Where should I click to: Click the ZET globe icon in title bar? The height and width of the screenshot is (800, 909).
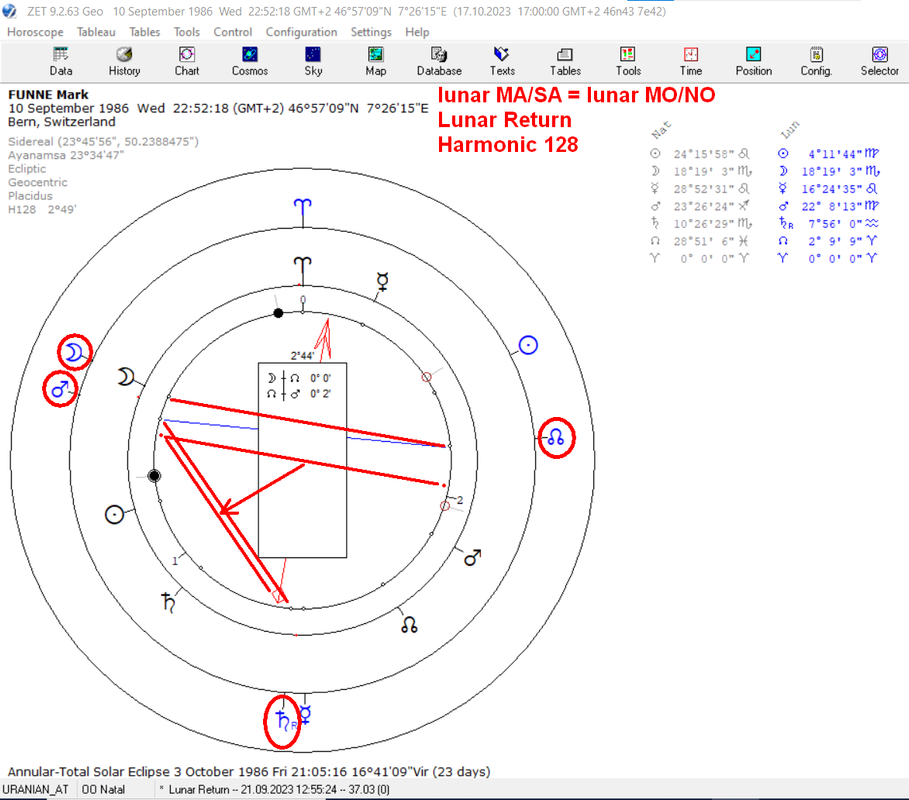click(x=9, y=11)
